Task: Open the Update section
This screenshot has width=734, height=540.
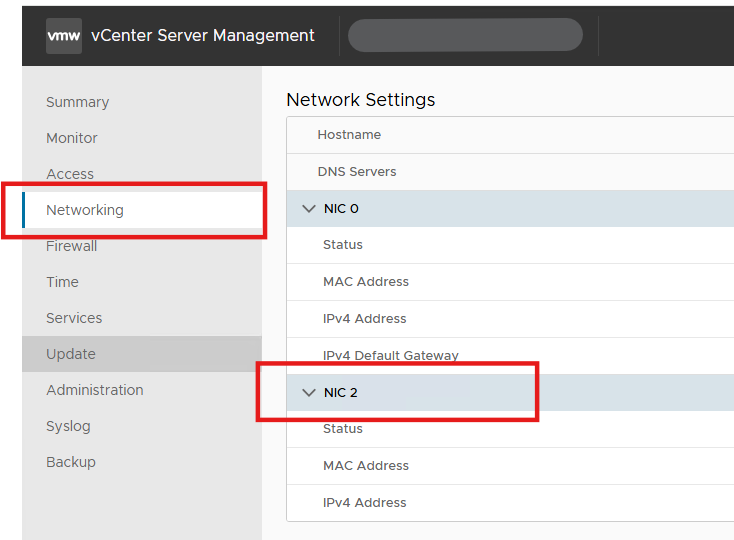Action: pos(71,354)
